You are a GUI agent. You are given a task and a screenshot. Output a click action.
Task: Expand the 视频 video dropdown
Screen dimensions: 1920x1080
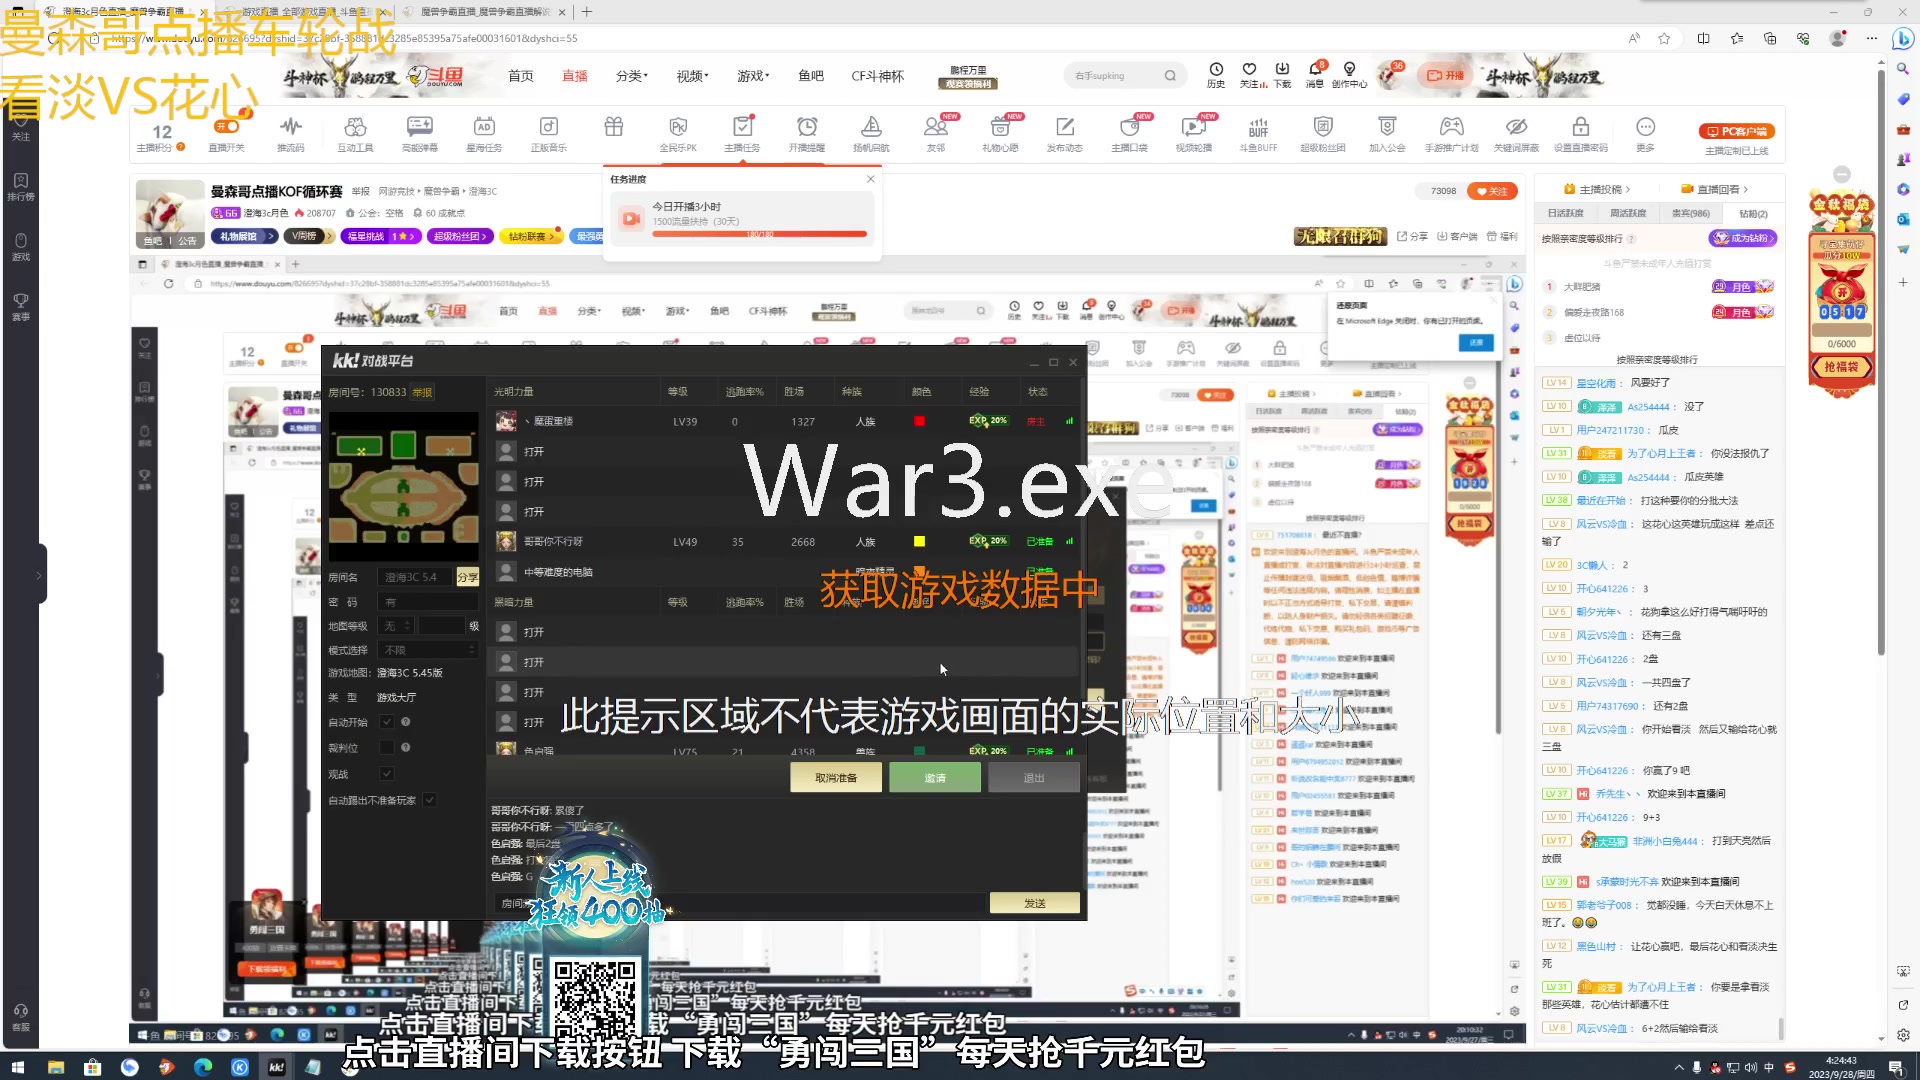pyautogui.click(x=692, y=76)
